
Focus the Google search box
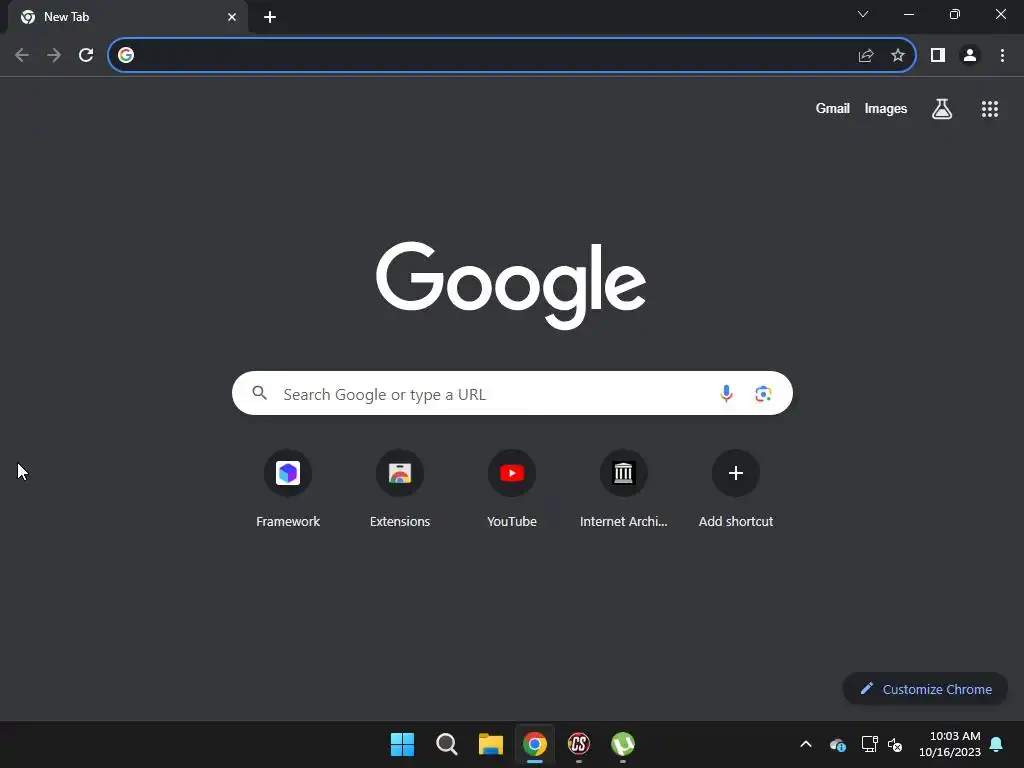[512, 393]
